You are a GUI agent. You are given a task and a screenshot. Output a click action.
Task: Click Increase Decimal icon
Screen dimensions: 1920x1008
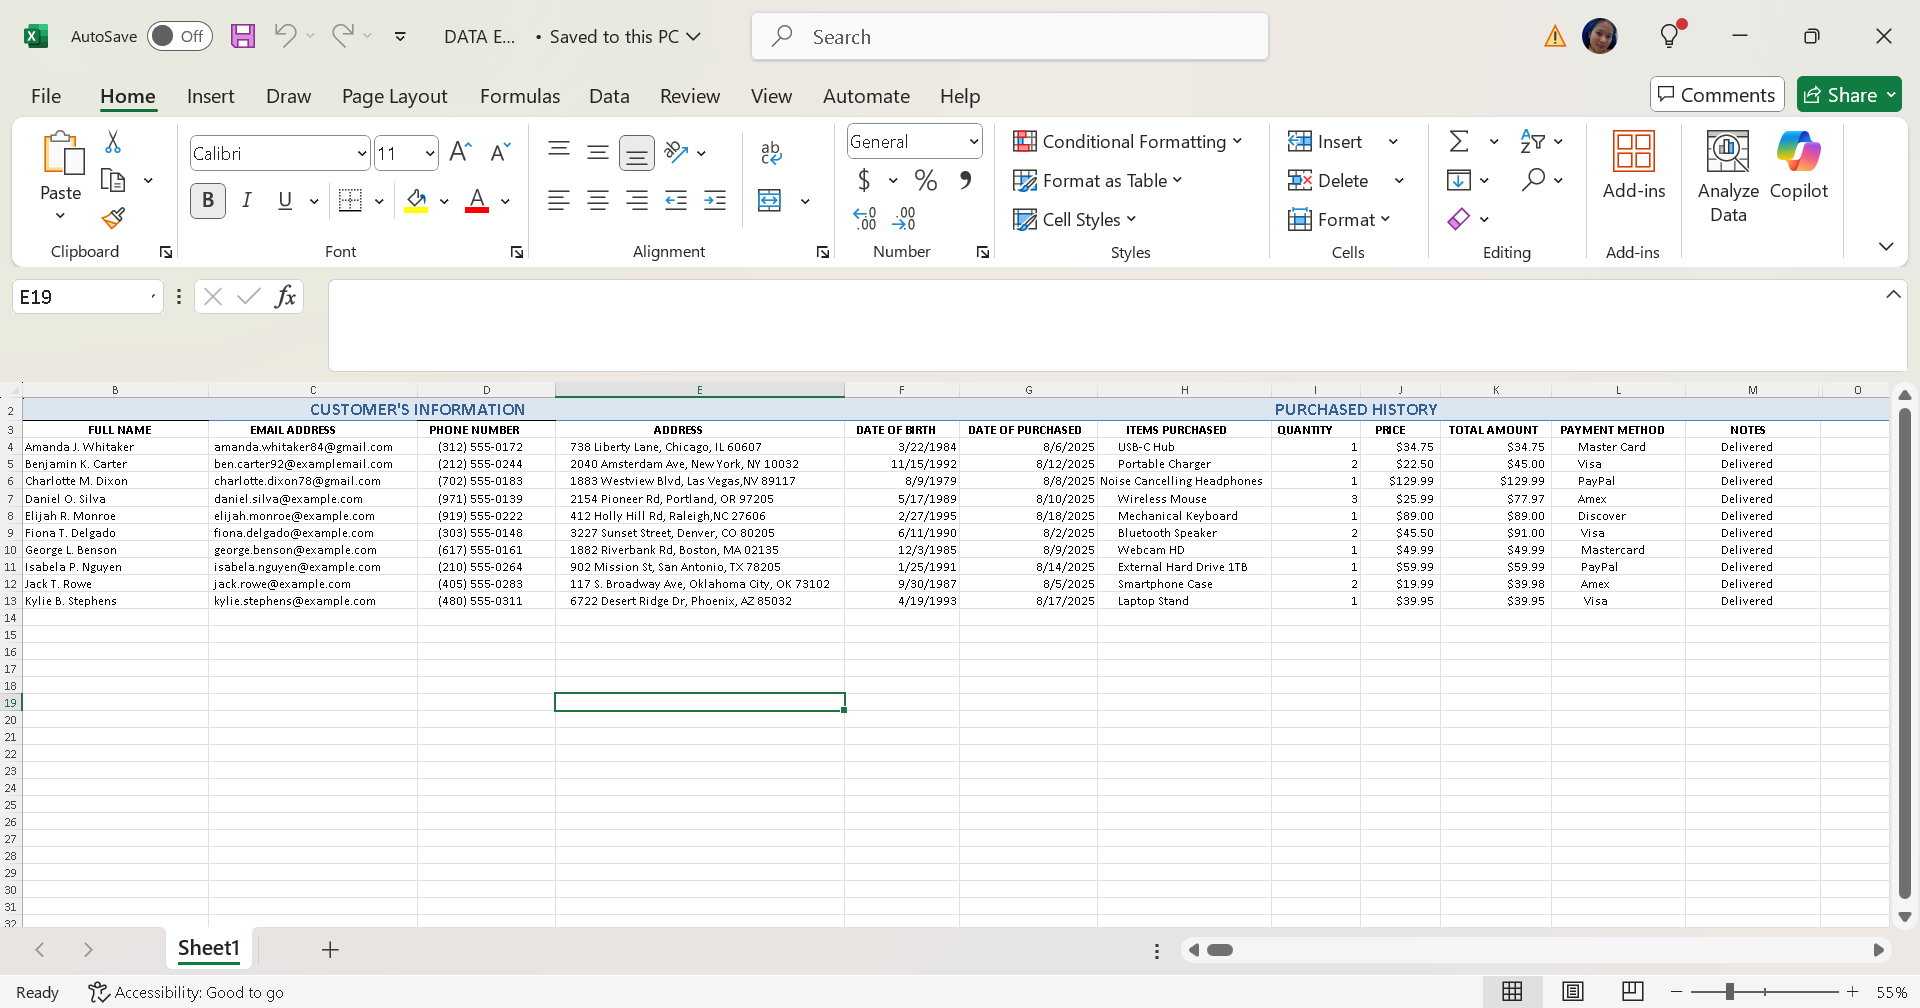pos(865,218)
